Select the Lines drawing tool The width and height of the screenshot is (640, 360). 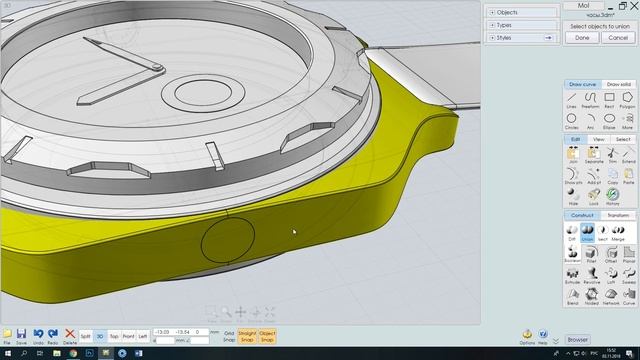571,100
